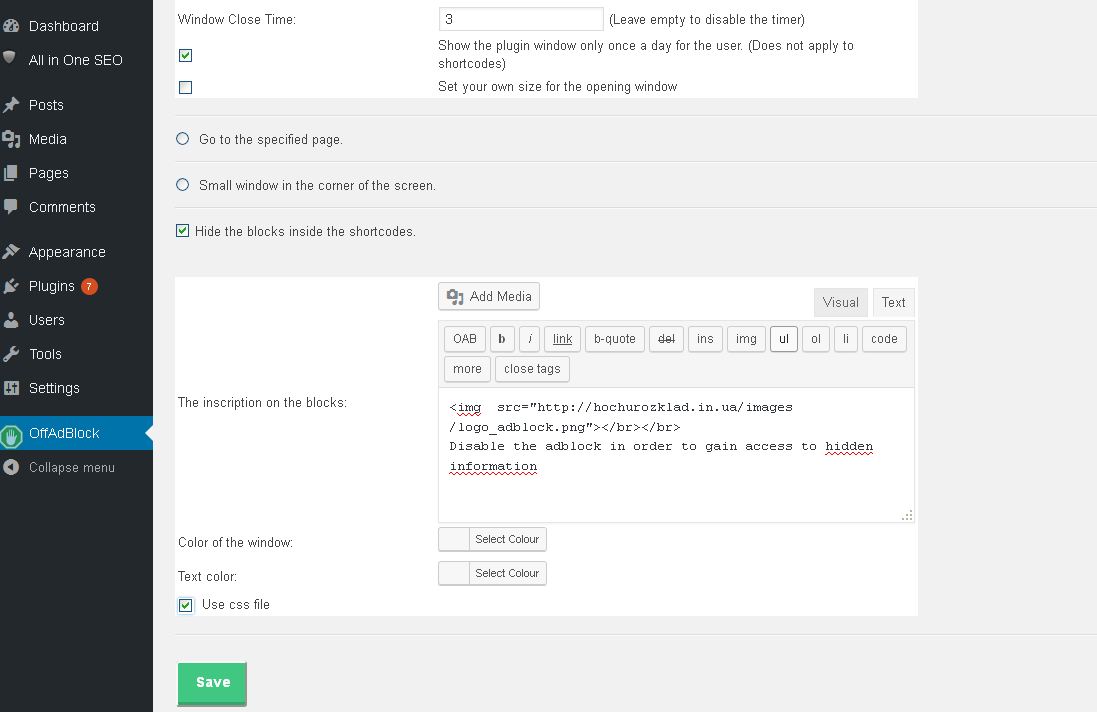Click the Plugins plug icon
1097x712 pixels.
11,286
